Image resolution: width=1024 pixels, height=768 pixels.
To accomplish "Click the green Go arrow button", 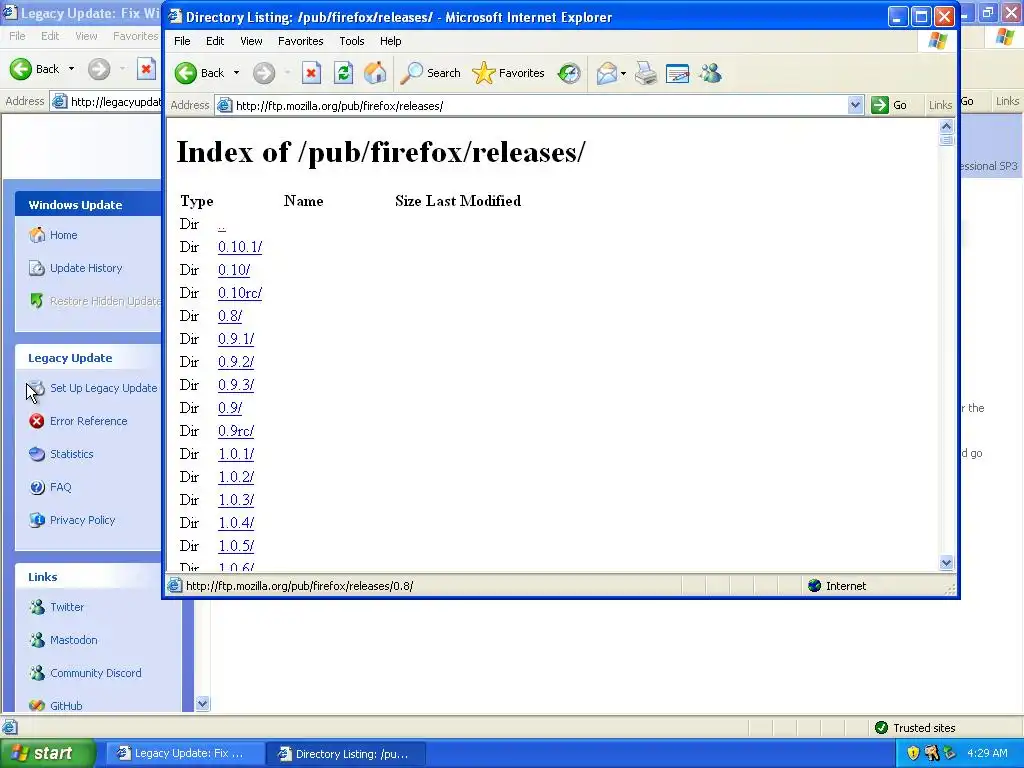I will 880,105.
